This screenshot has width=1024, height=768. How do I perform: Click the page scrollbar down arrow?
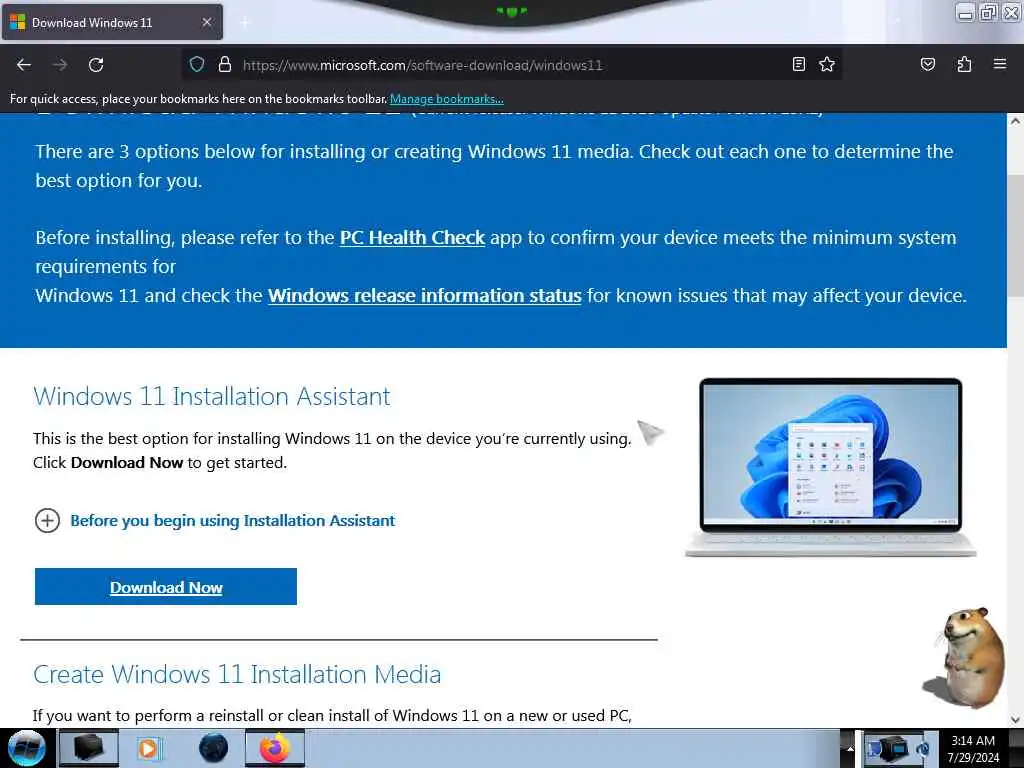coord(1016,720)
